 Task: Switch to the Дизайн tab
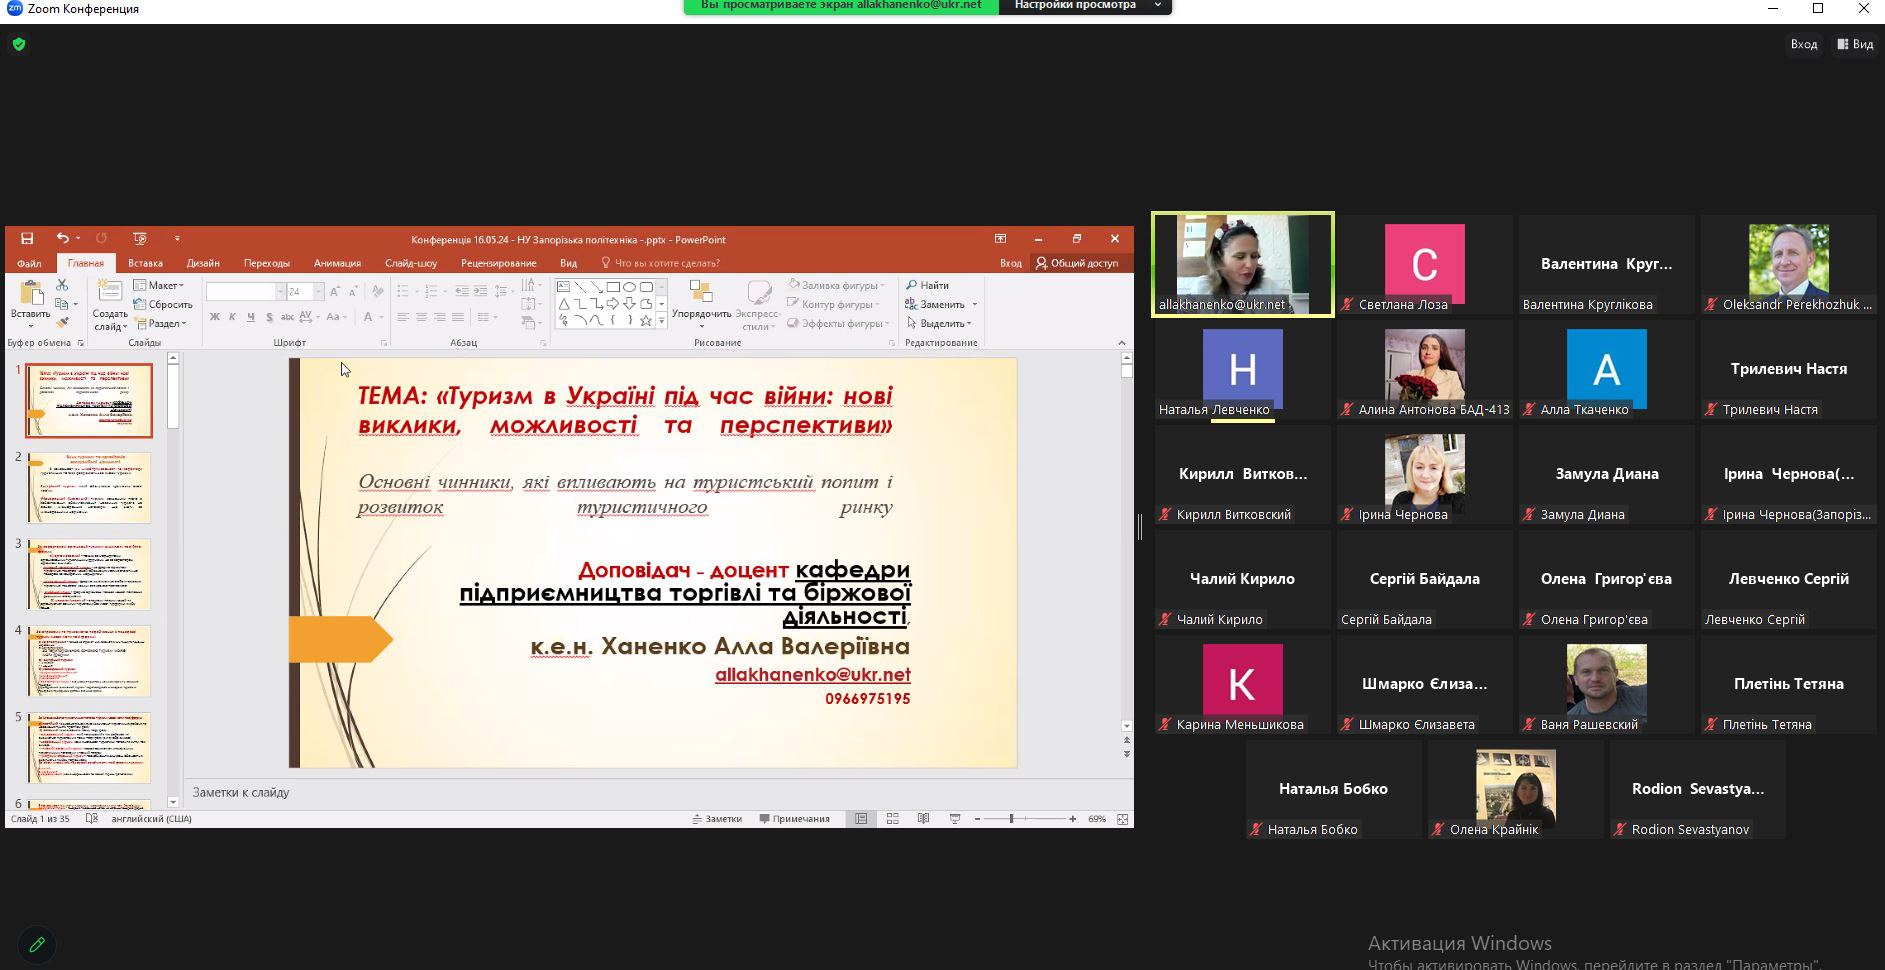click(202, 263)
